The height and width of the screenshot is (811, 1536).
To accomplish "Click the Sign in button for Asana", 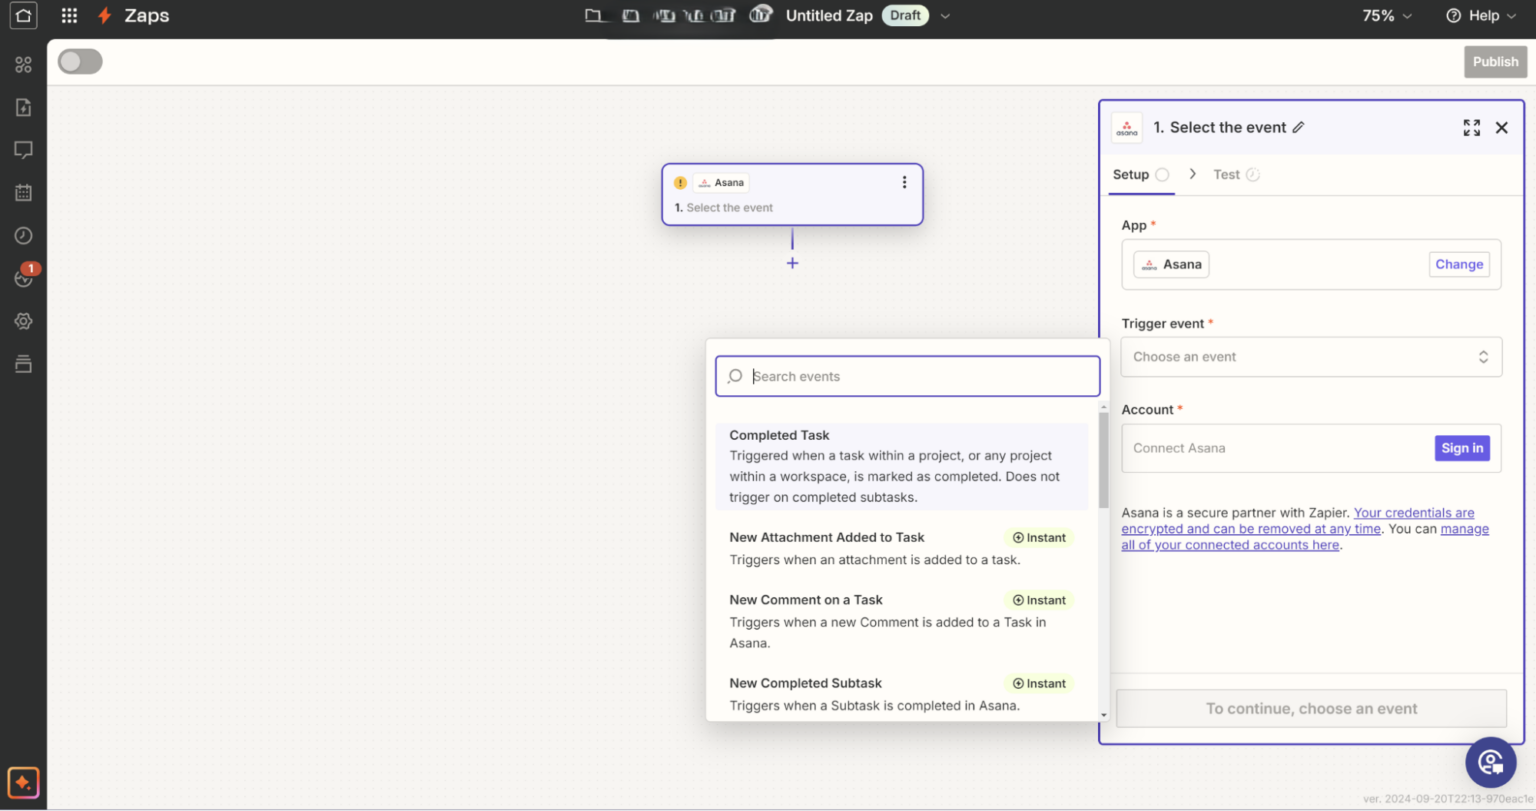I will pos(1462,448).
